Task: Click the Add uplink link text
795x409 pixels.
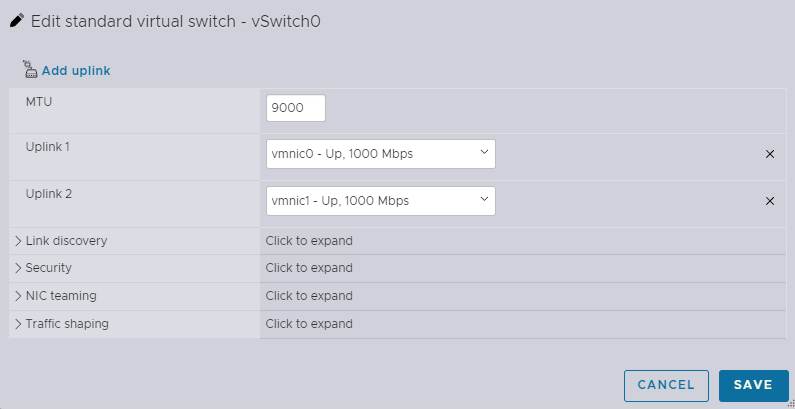Action: (76, 71)
